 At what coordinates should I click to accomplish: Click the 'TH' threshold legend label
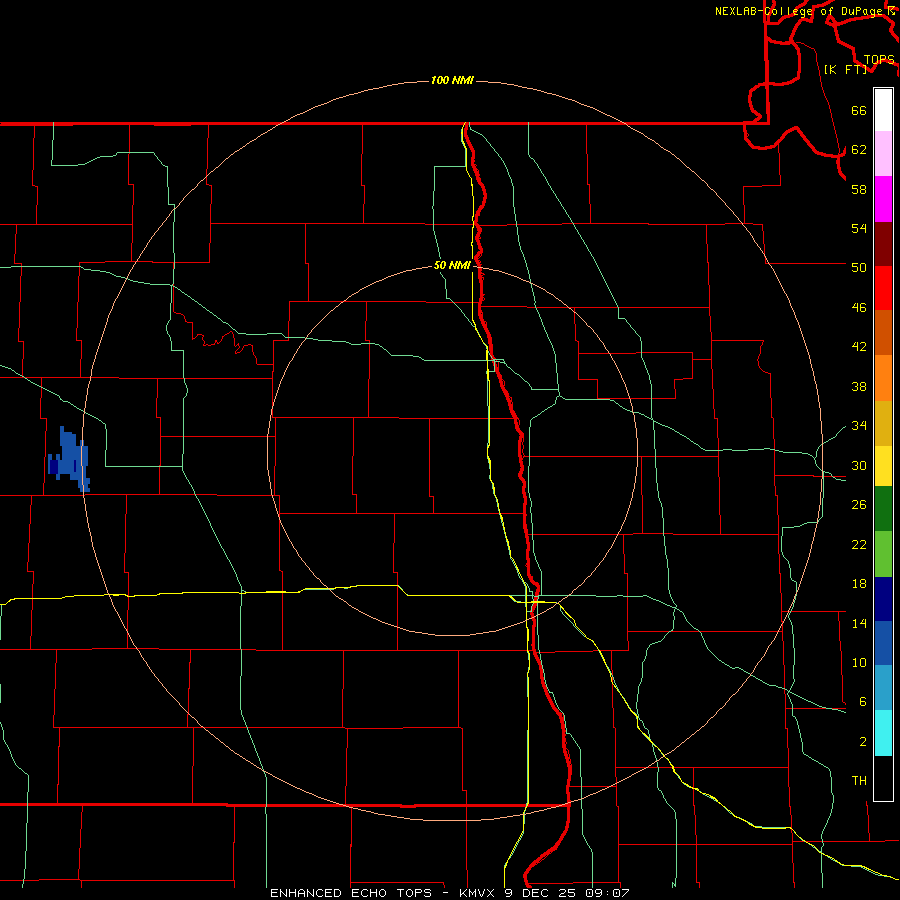point(859,780)
